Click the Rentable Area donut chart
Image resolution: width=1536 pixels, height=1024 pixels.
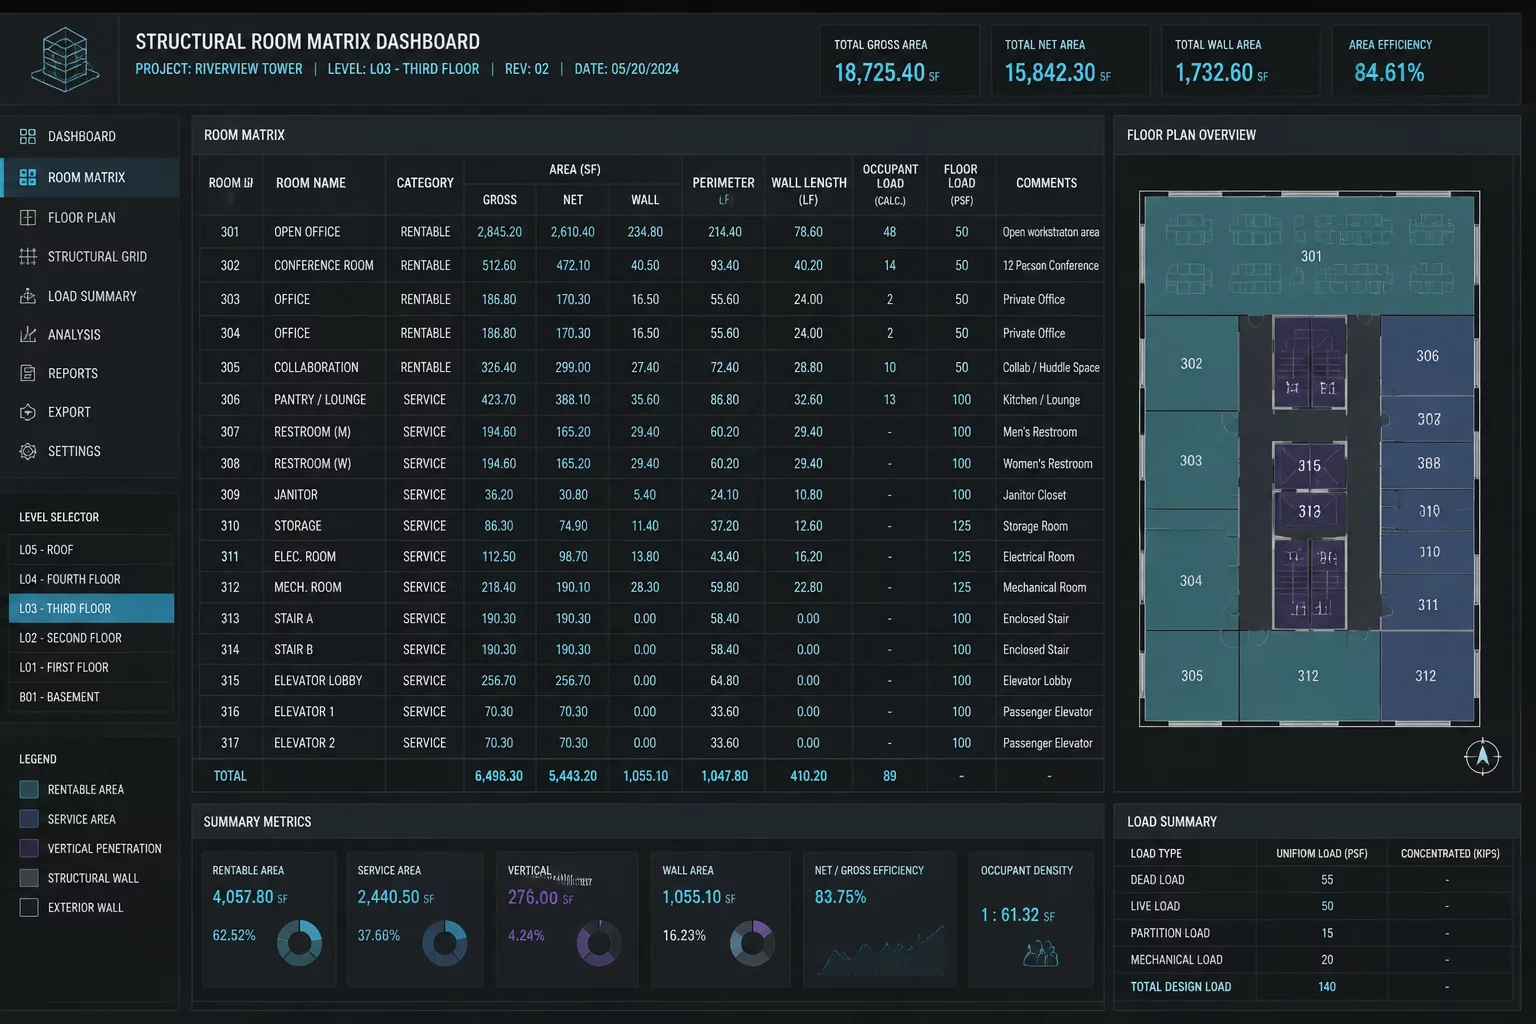tap(299, 943)
